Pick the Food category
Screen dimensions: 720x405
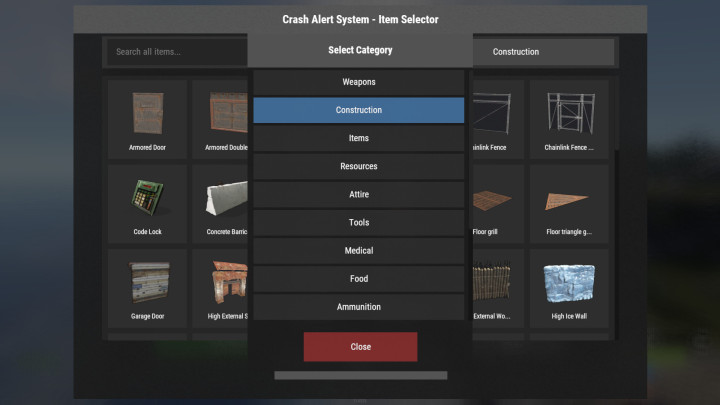coord(359,279)
